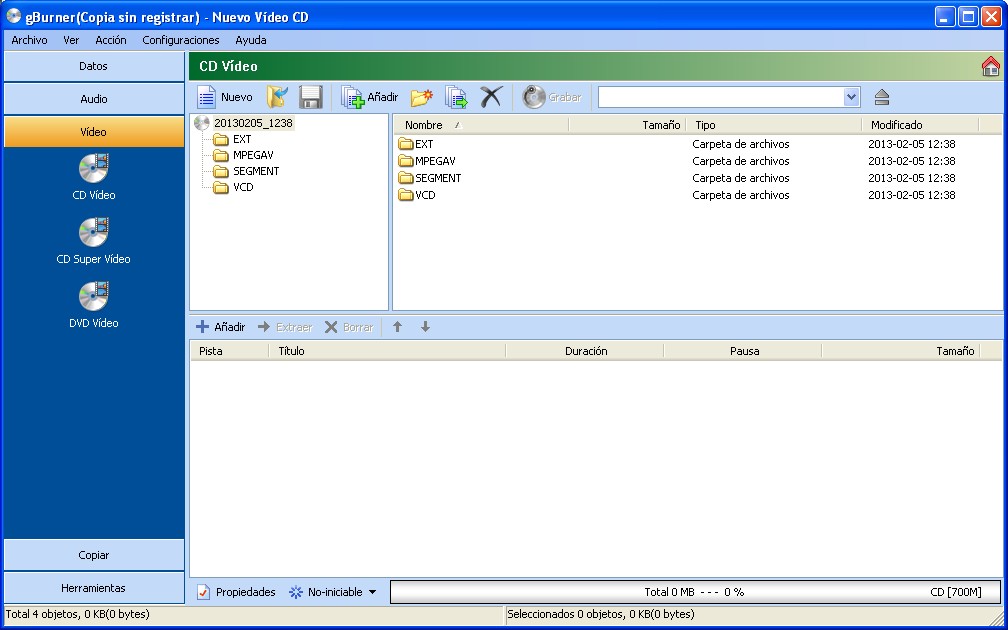Delete selection with the X toolbar icon
The image size is (1008, 630).
coord(491,97)
